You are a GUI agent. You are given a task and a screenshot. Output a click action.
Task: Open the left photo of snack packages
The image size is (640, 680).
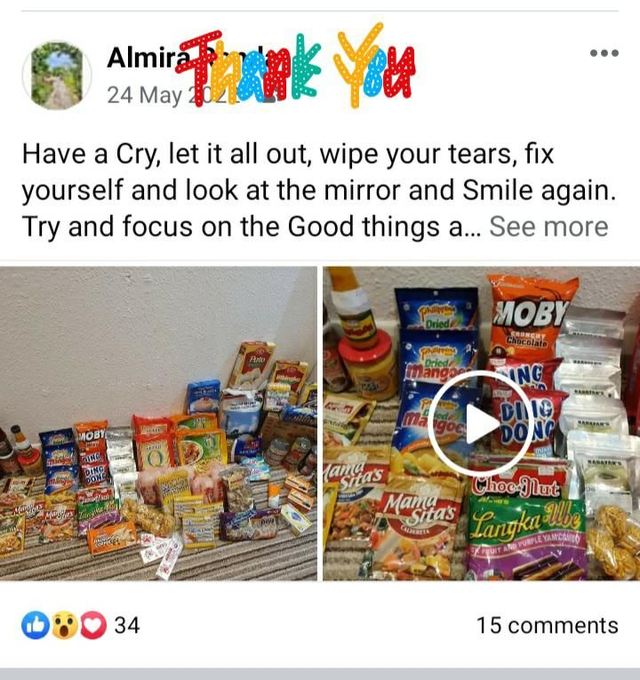[x=158, y=423]
